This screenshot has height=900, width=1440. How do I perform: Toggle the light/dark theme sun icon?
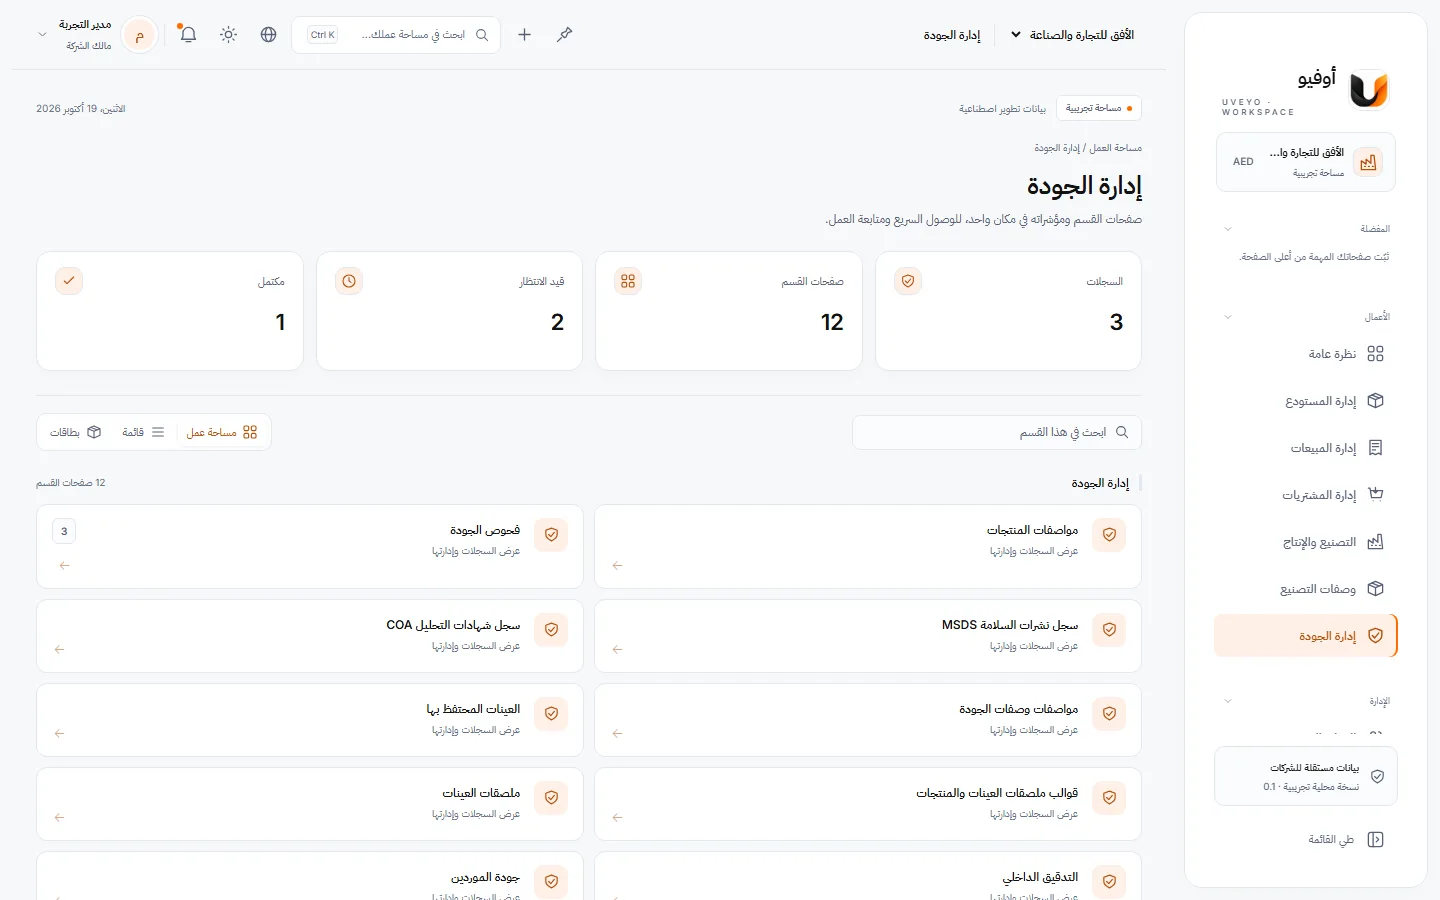point(229,35)
